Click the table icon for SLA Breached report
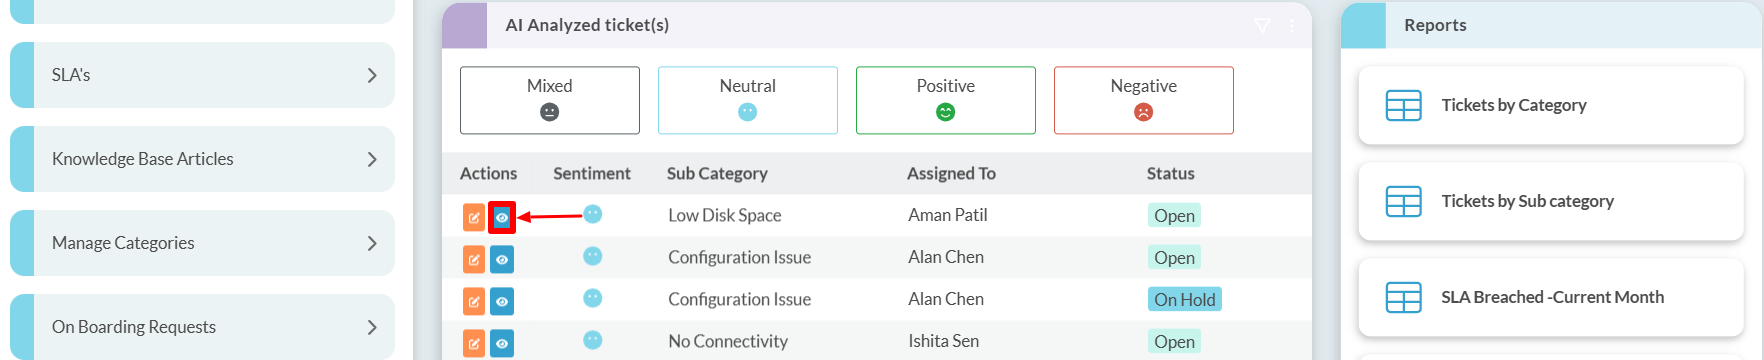 click(x=1403, y=297)
